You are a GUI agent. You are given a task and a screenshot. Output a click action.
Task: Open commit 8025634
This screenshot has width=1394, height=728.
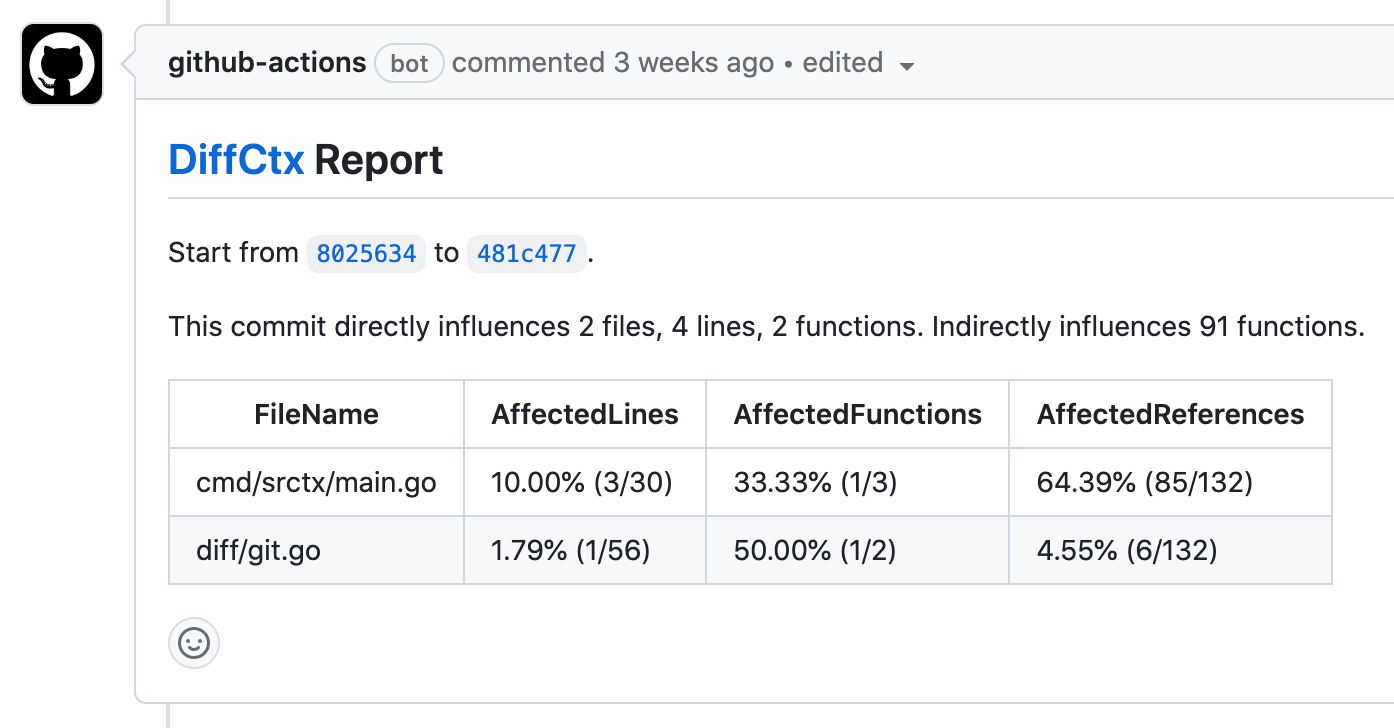click(366, 253)
